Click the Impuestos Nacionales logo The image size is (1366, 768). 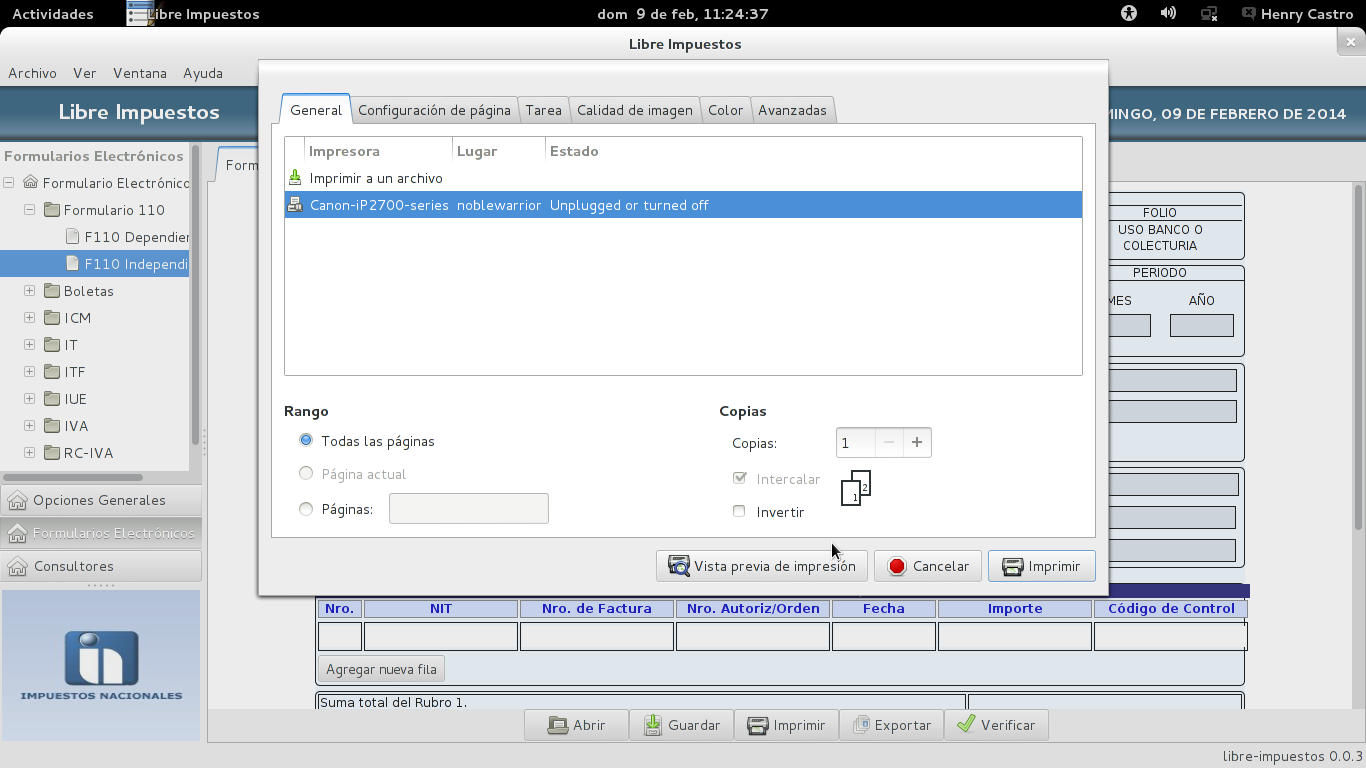pos(101,665)
